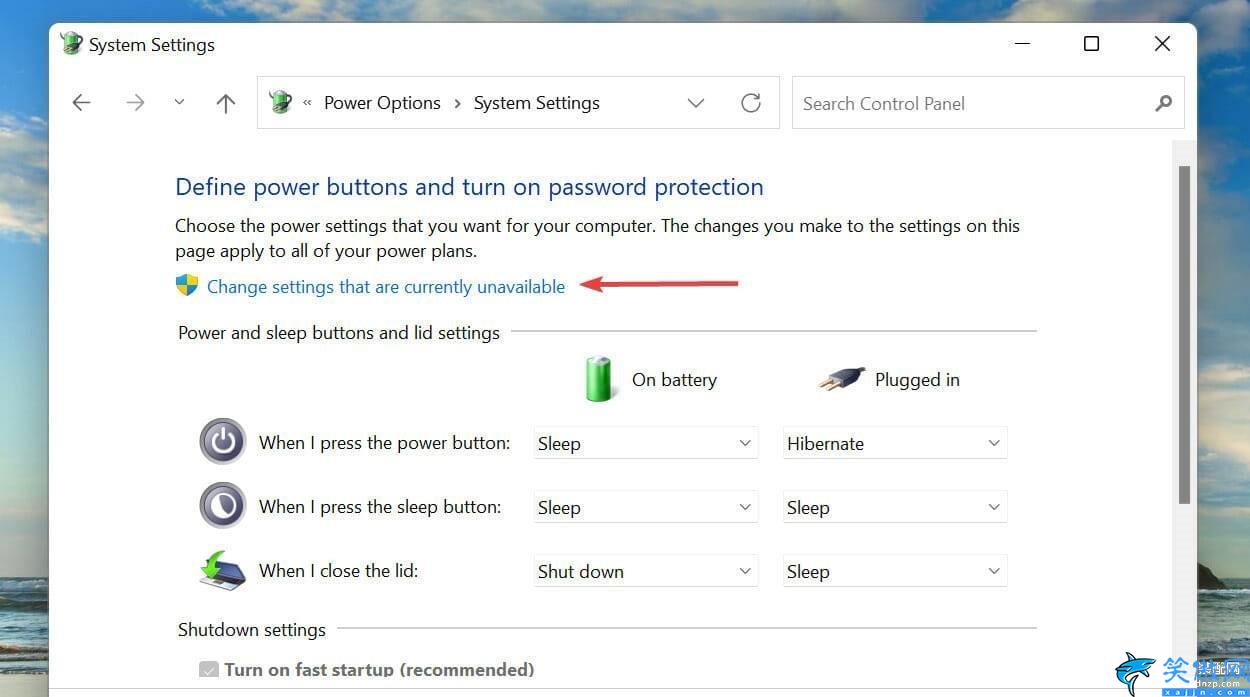Click Power Options in breadcrumb
The width and height of the screenshot is (1250, 697).
(x=382, y=103)
